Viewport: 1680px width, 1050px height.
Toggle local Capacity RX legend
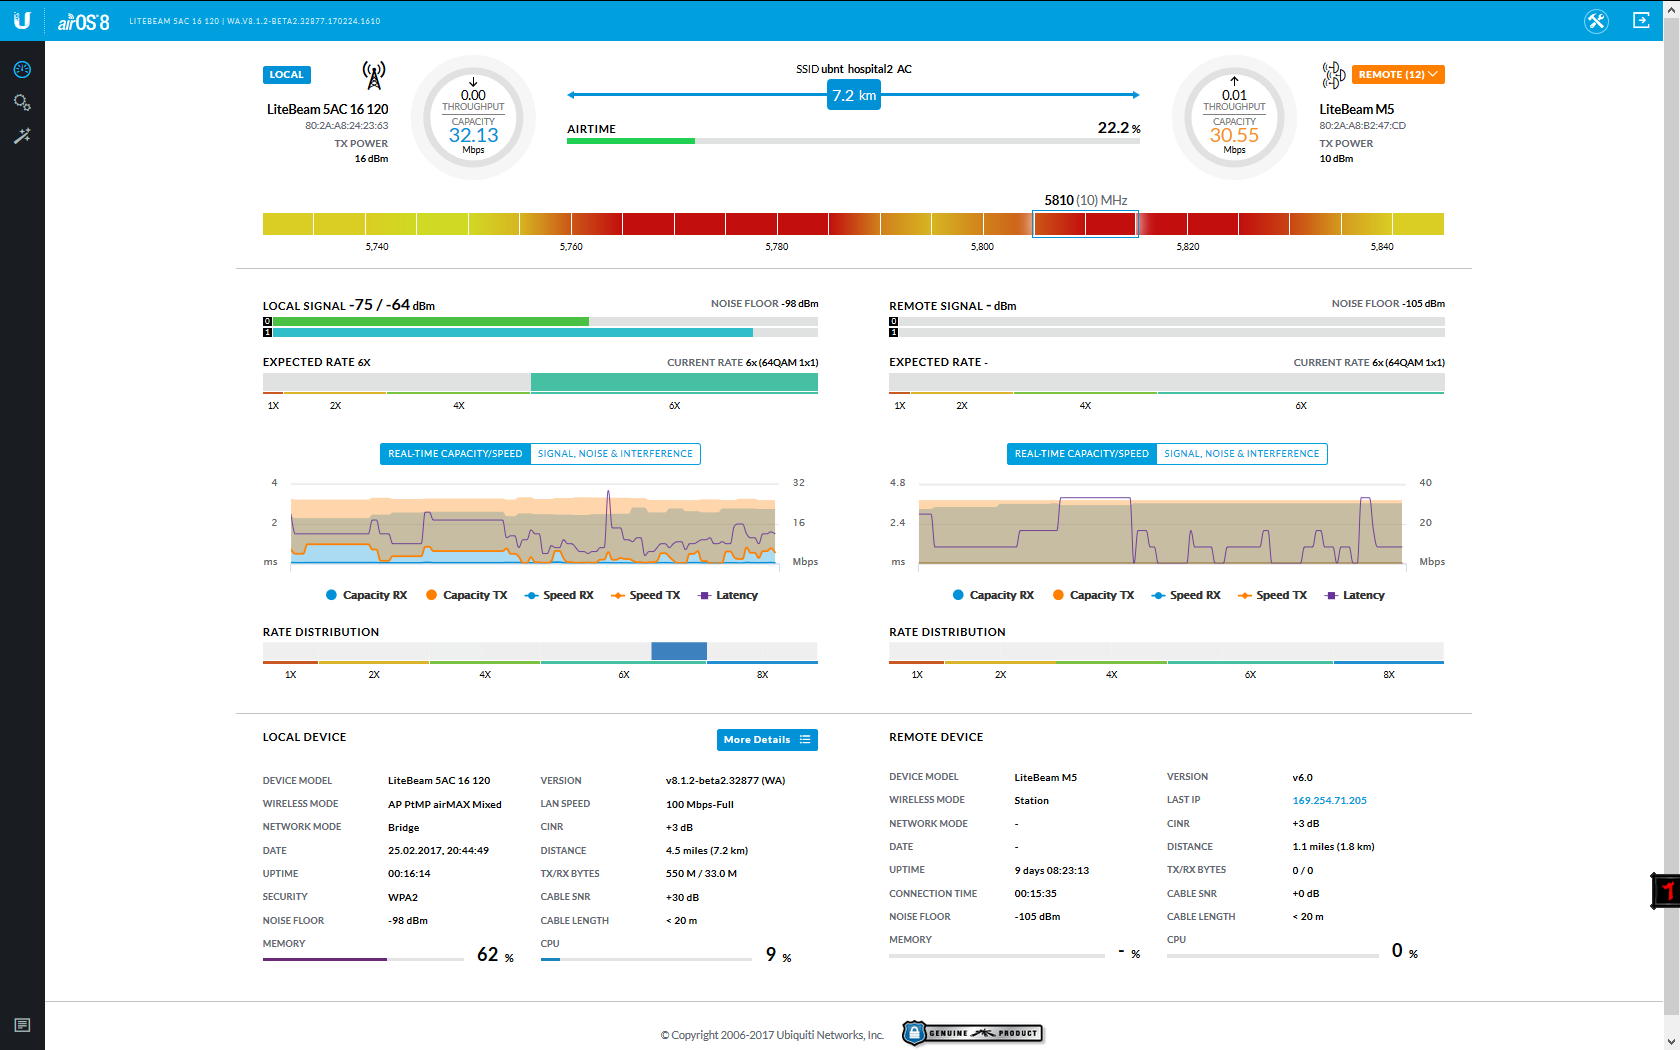coord(366,595)
